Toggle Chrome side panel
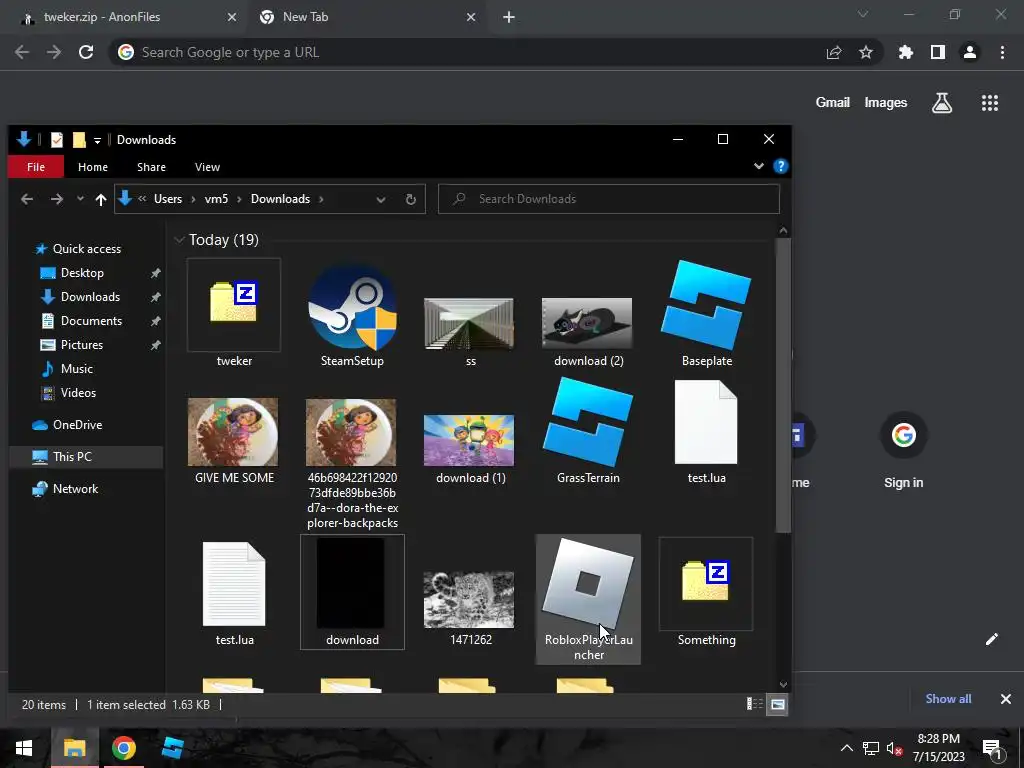The image size is (1024, 768). click(x=938, y=52)
